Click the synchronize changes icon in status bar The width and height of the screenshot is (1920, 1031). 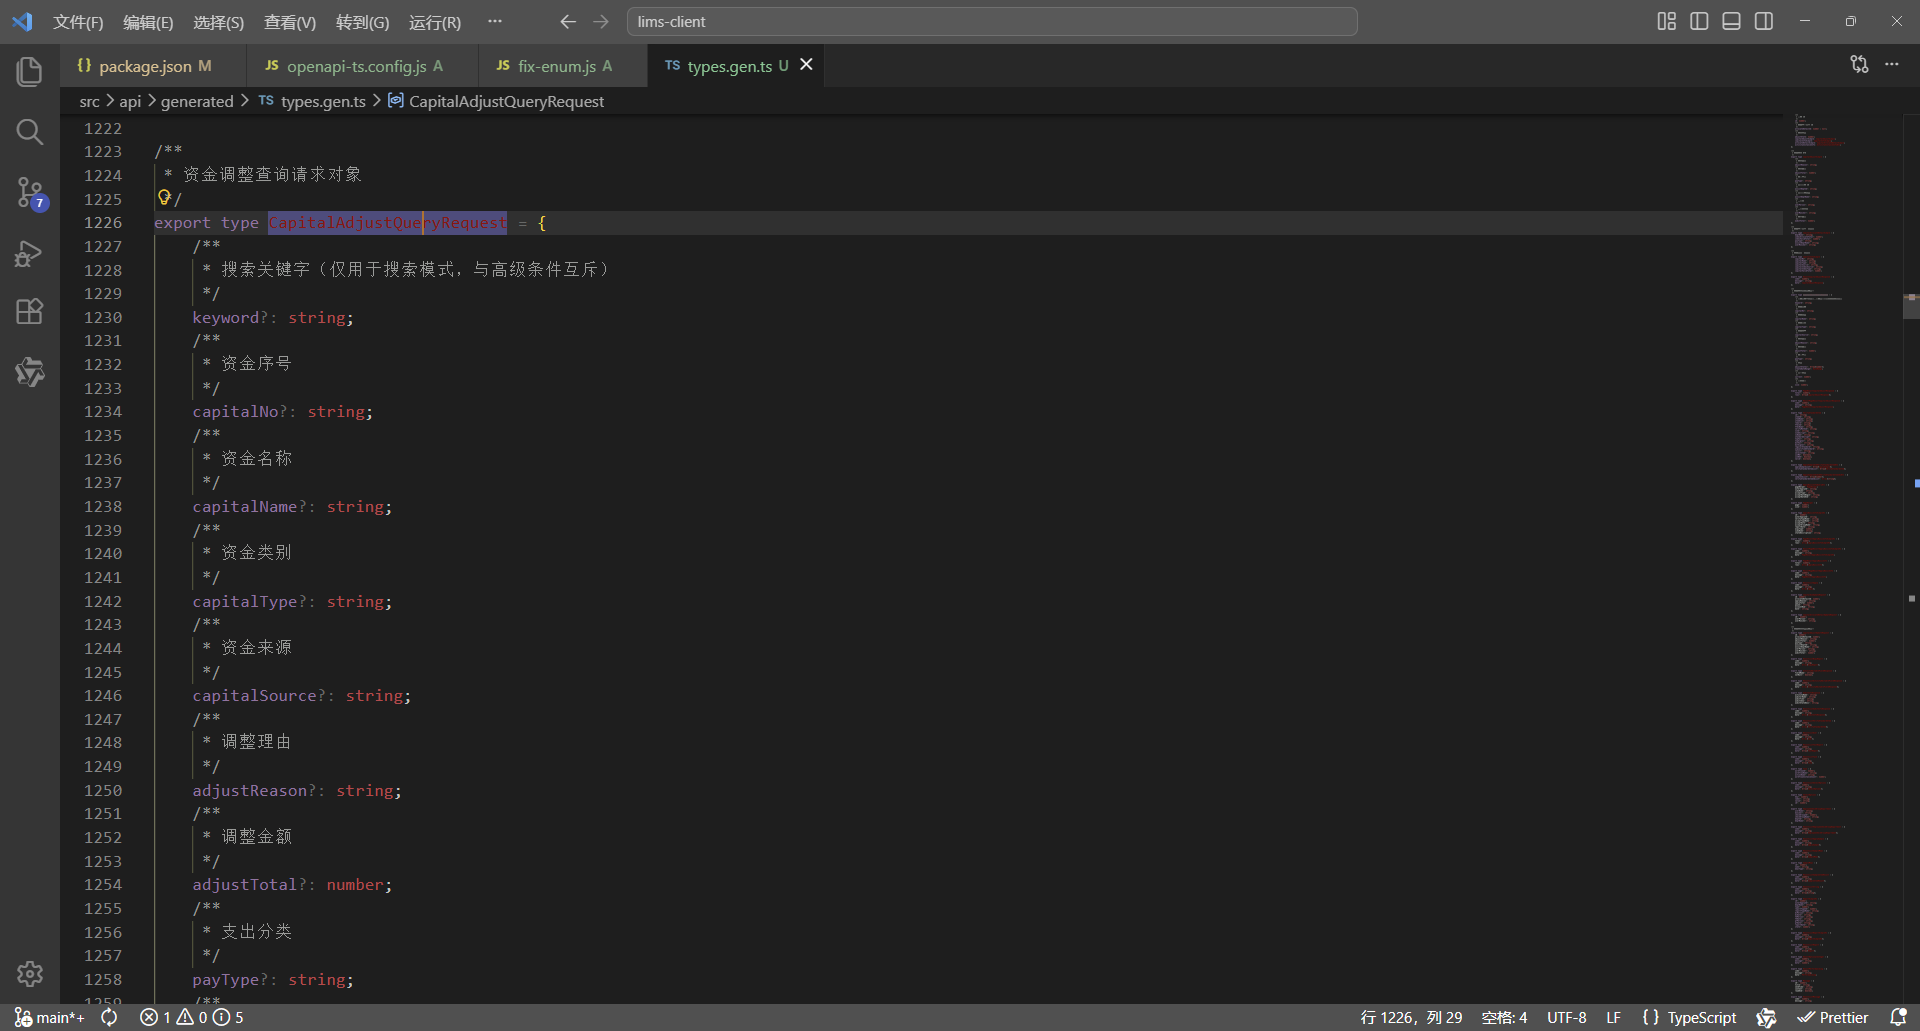(x=110, y=1017)
